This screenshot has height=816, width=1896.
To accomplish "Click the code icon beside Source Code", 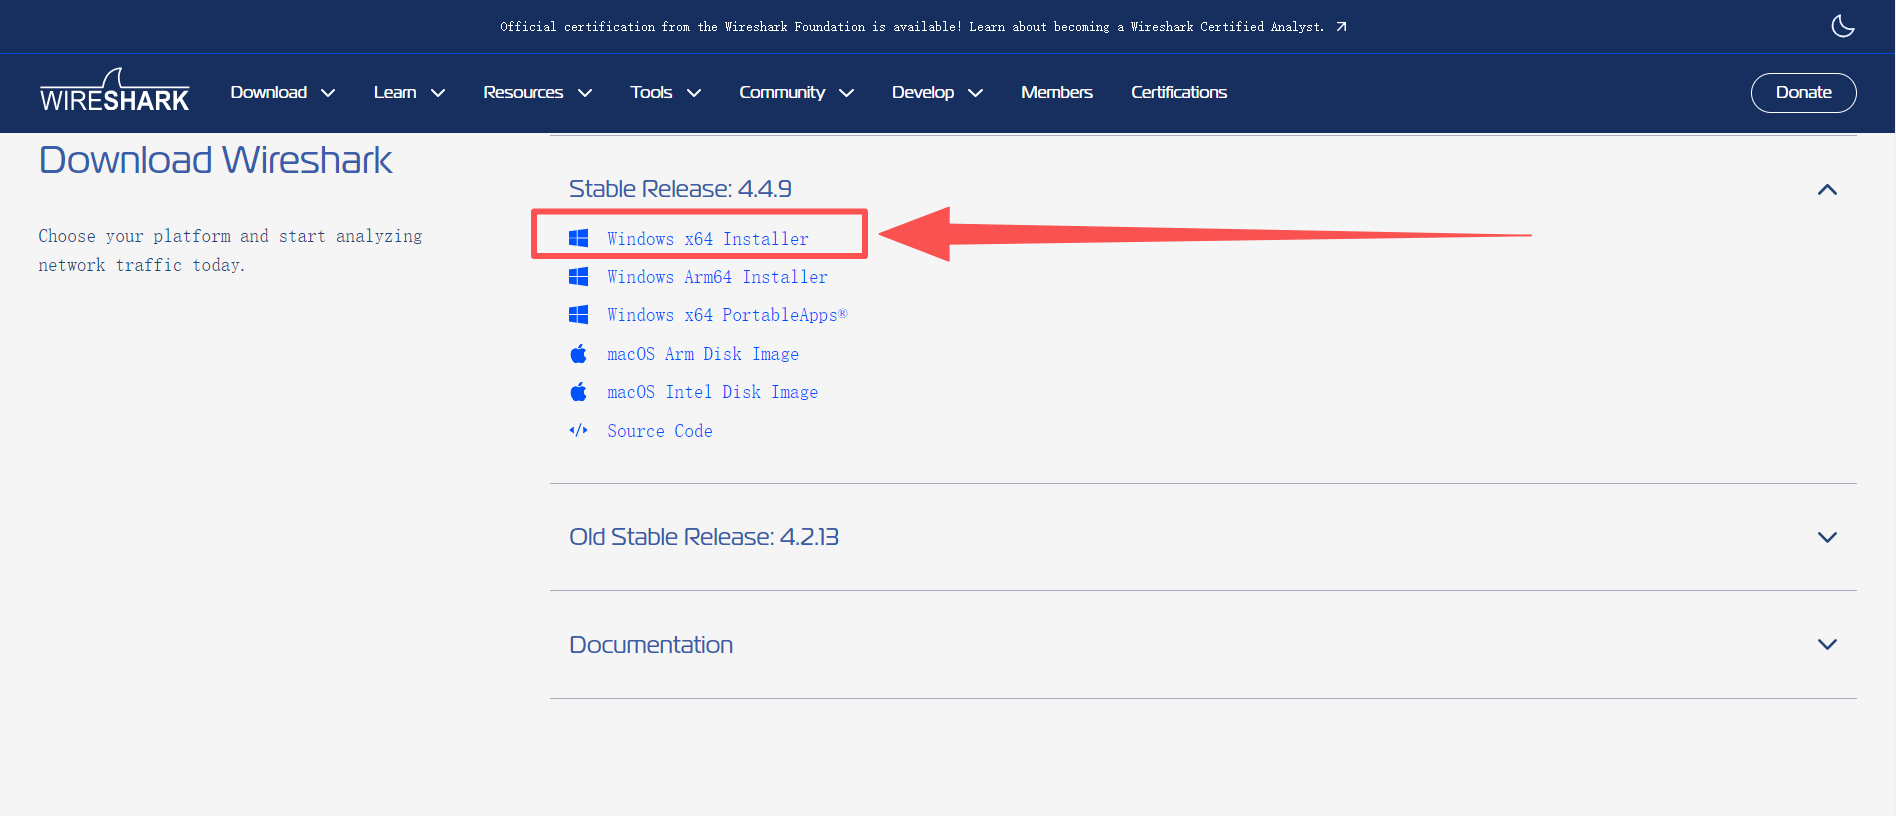I will pyautogui.click(x=578, y=430).
